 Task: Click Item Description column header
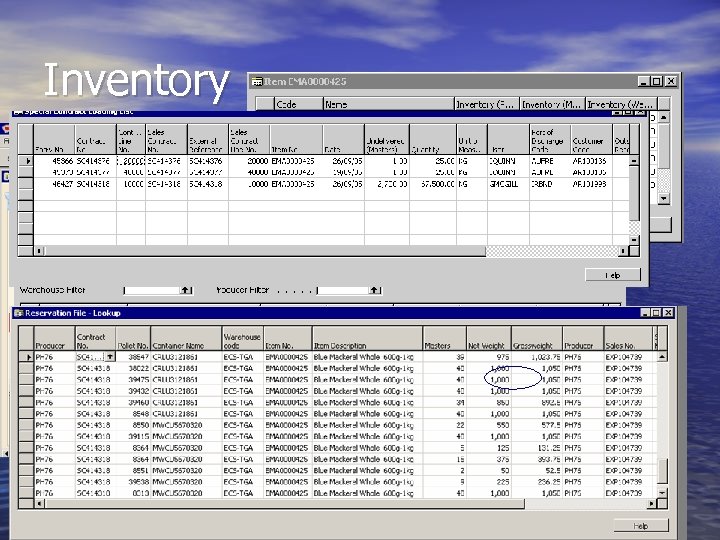point(367,339)
